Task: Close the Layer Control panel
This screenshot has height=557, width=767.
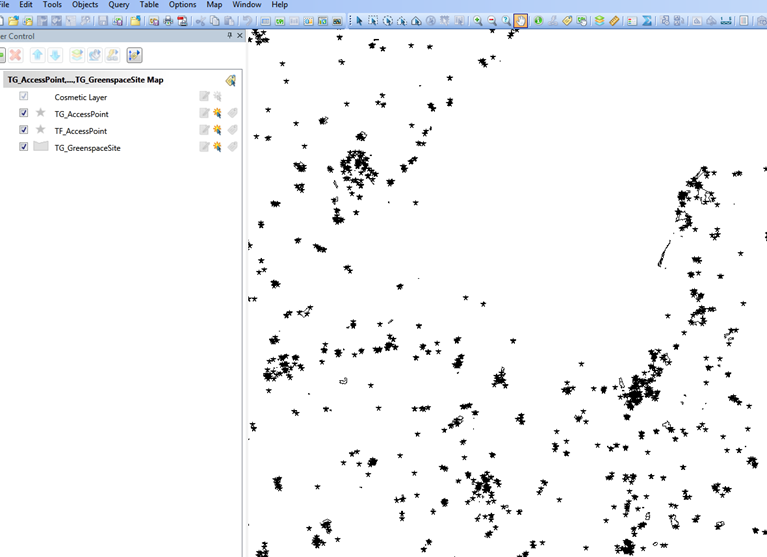Action: click(240, 36)
